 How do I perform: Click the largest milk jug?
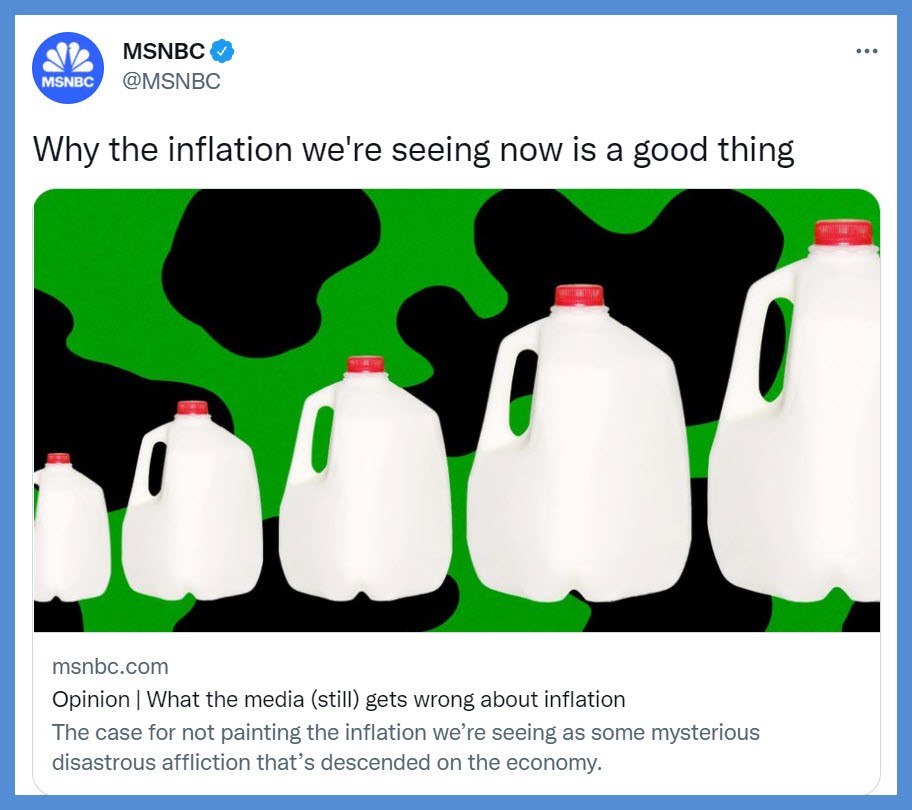click(794, 411)
